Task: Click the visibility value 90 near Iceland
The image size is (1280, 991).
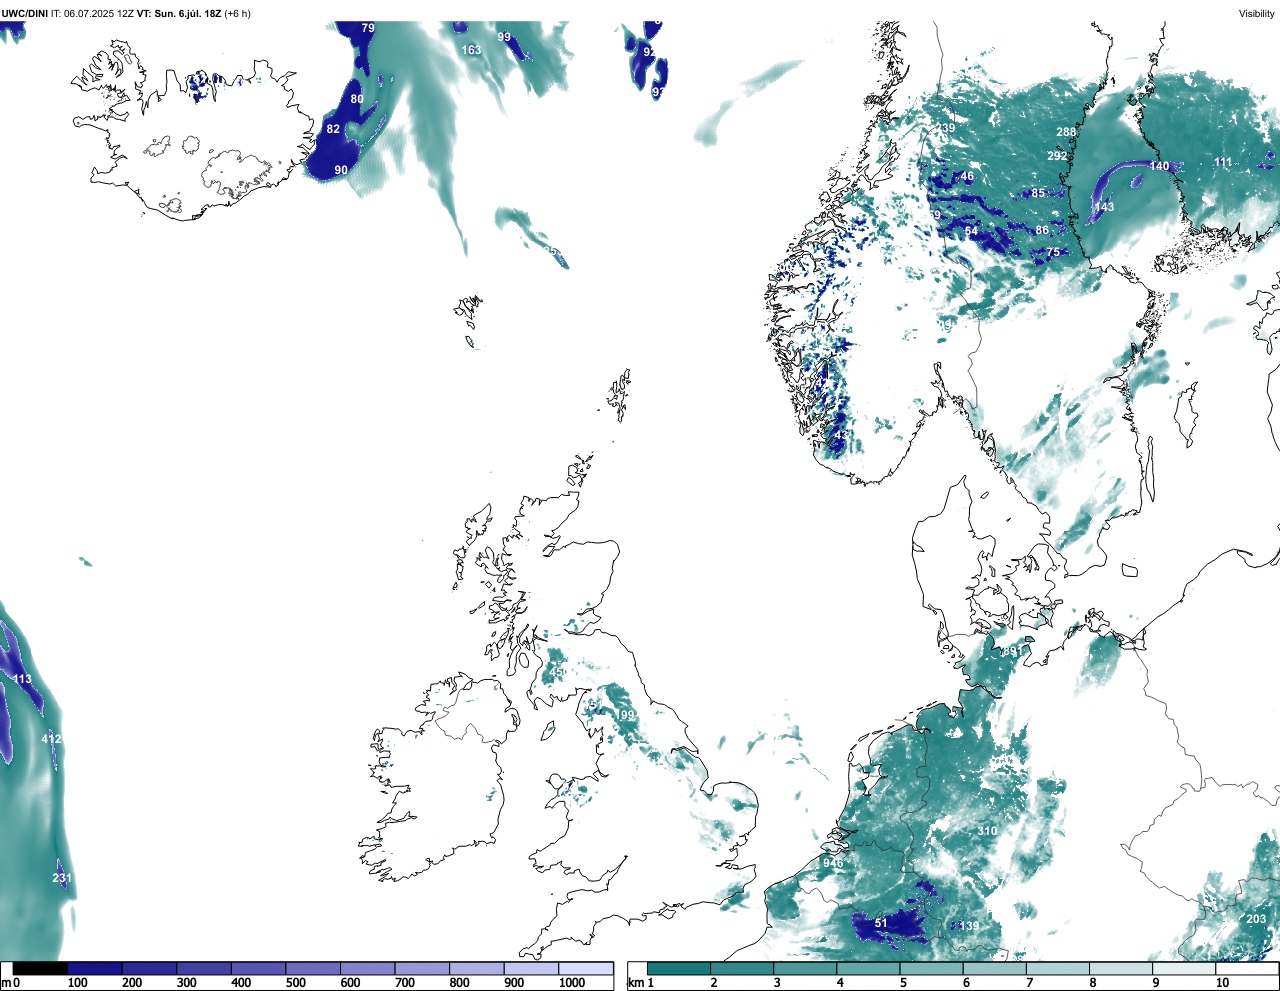Action: pos(341,170)
